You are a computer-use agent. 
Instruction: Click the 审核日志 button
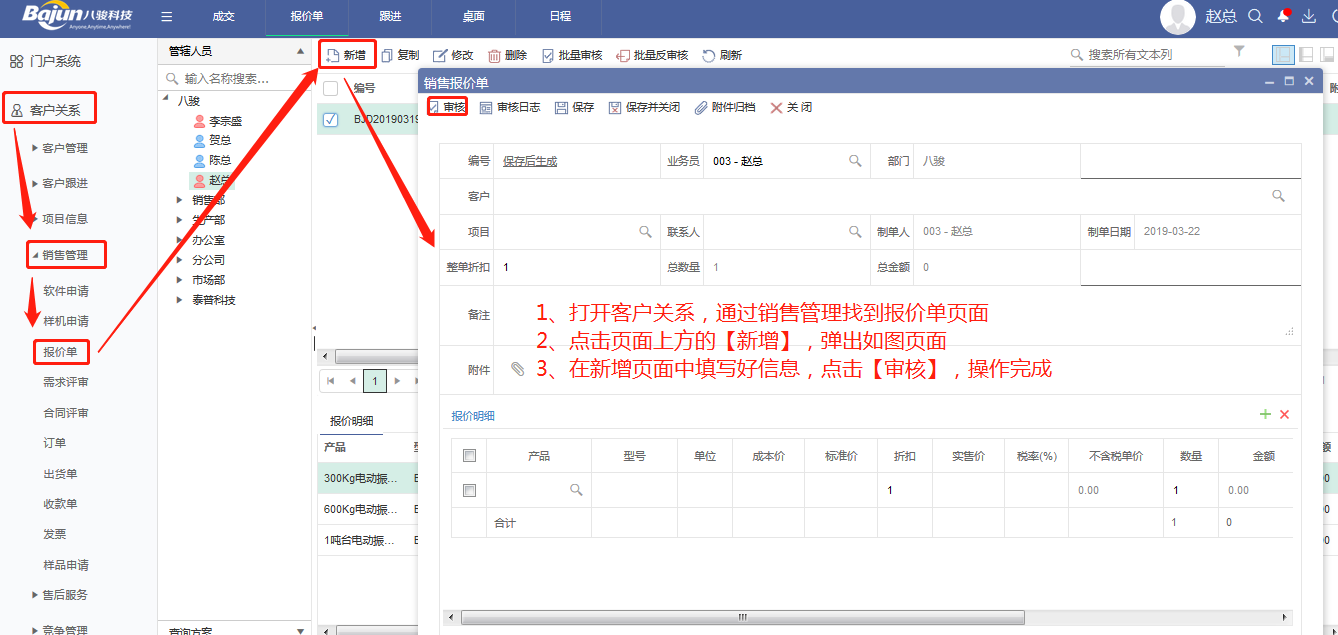coord(510,107)
